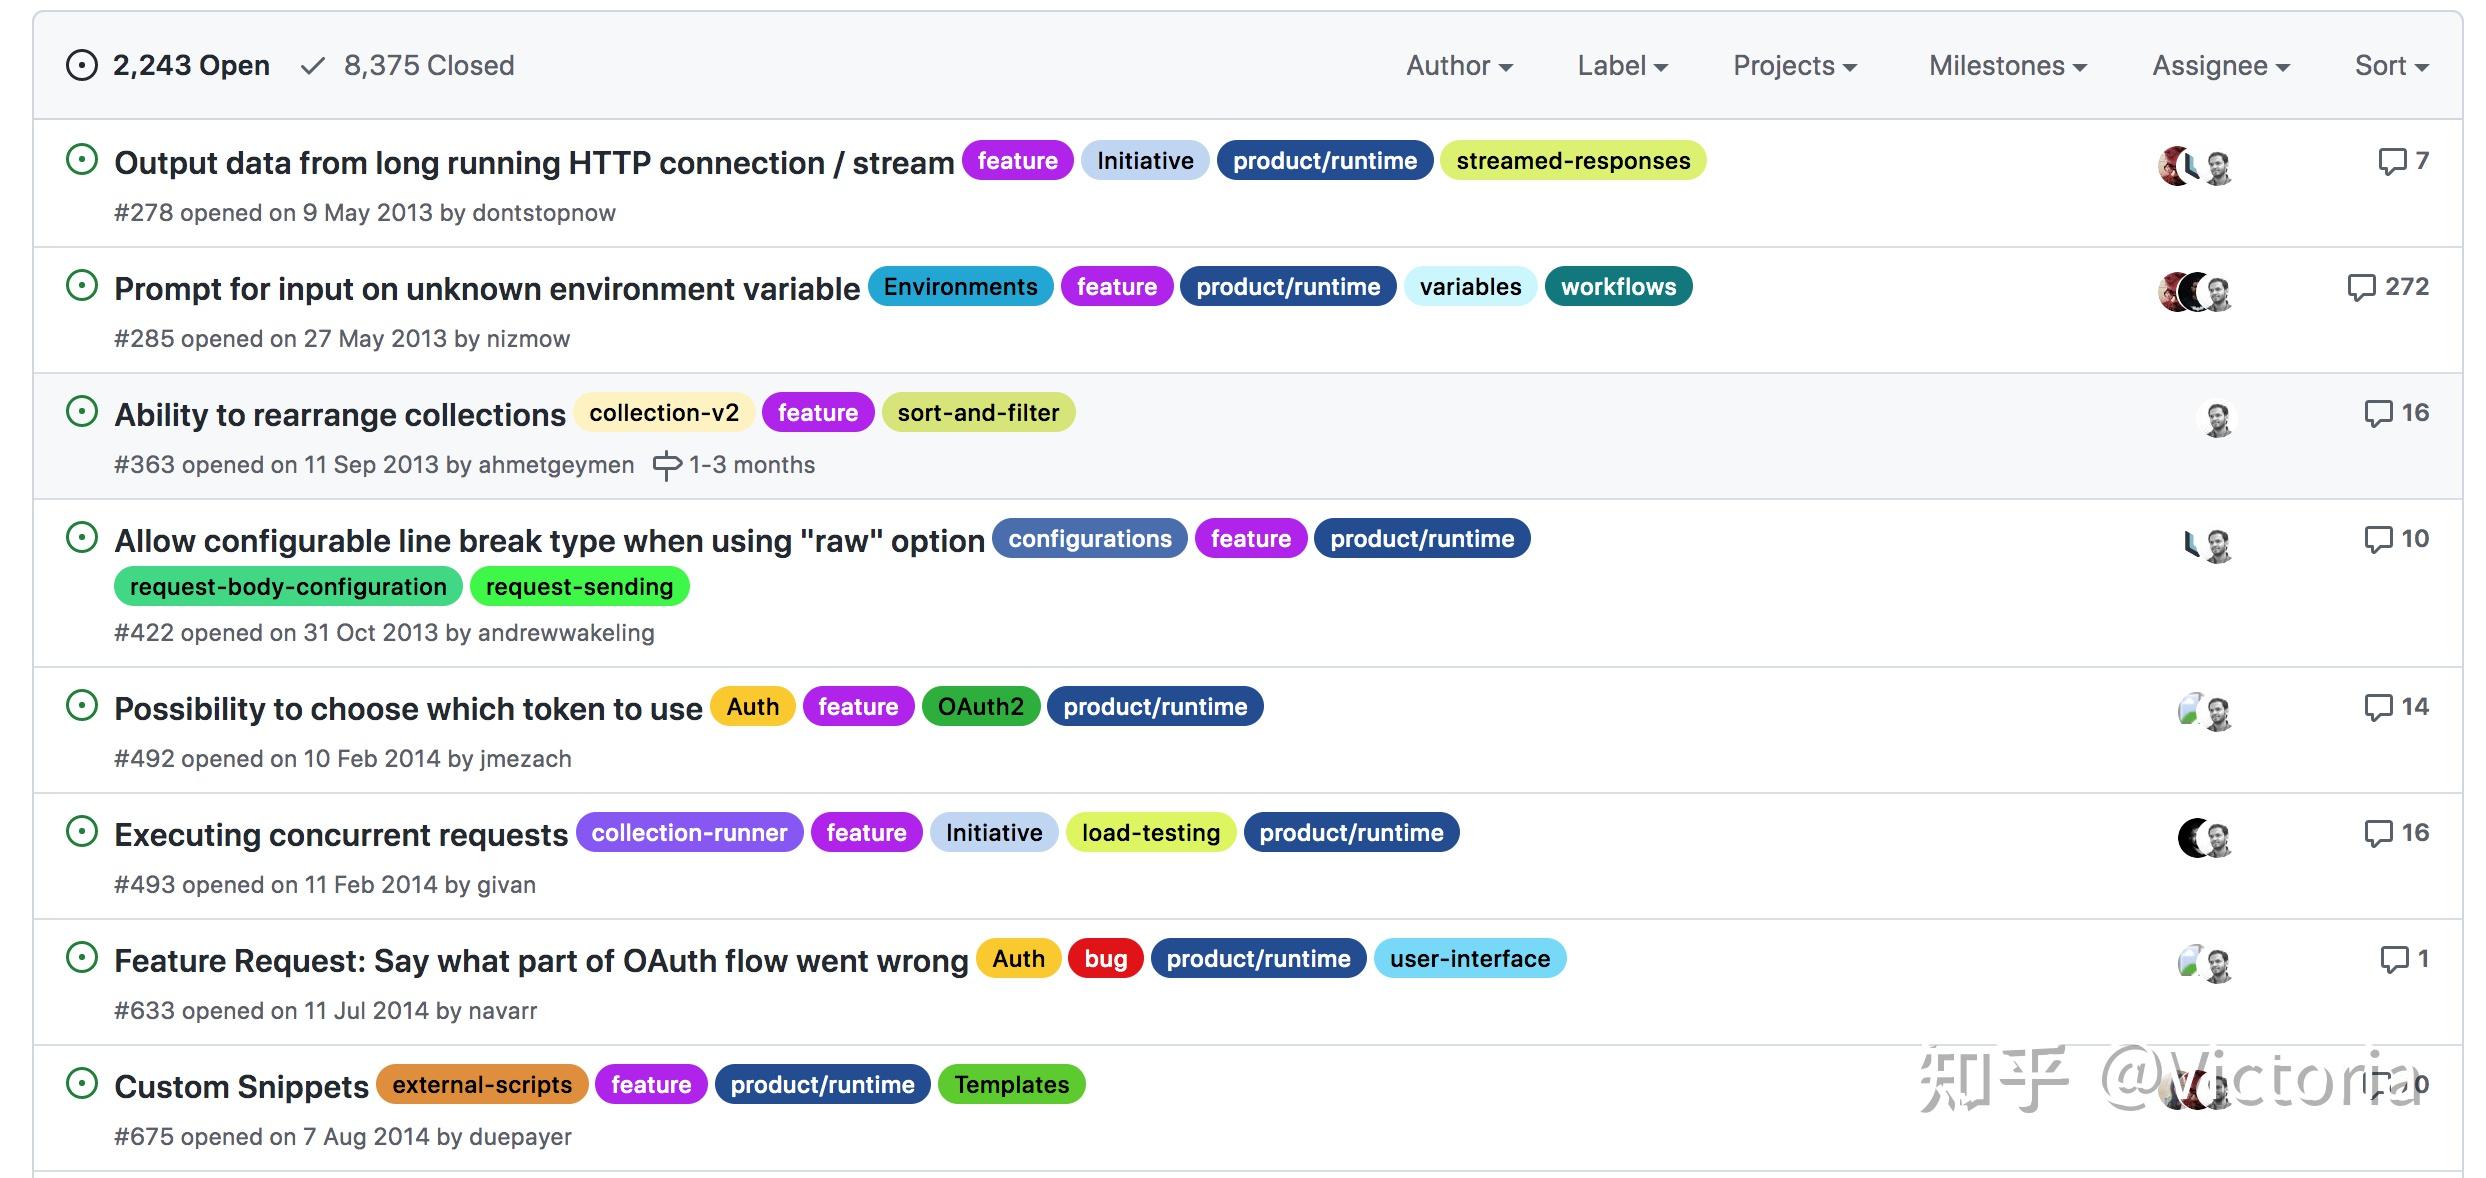Open the Projects filter menu
Screen dimensions: 2486x1178
[1794, 66]
